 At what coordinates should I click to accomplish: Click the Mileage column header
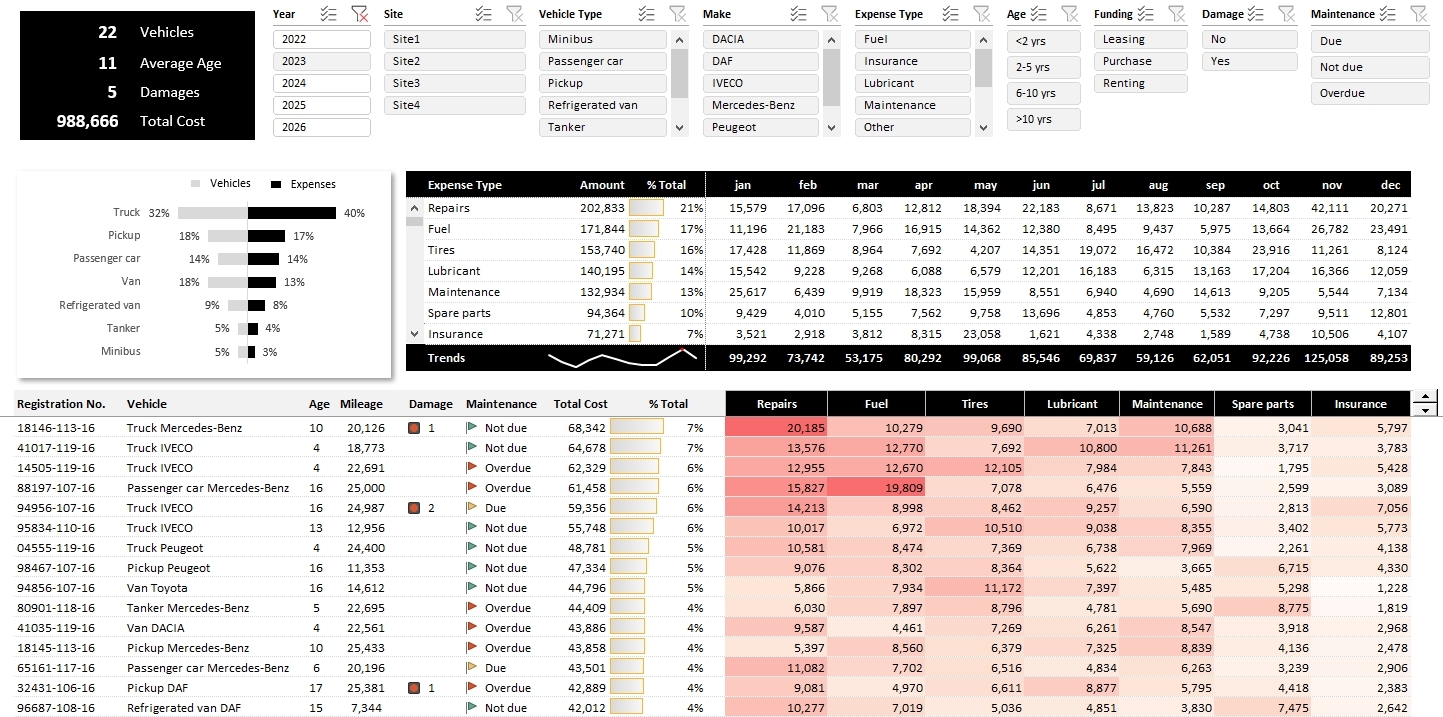(x=361, y=404)
